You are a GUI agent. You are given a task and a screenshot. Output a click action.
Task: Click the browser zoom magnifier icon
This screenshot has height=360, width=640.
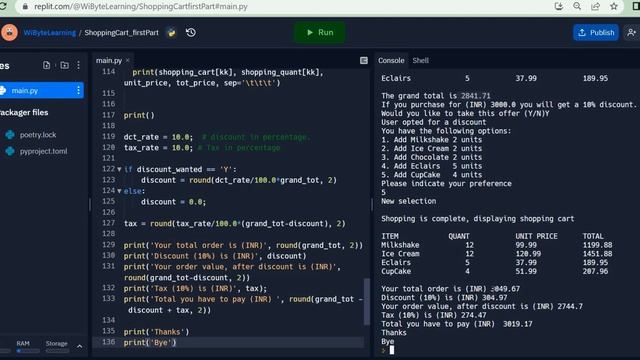[577, 6]
